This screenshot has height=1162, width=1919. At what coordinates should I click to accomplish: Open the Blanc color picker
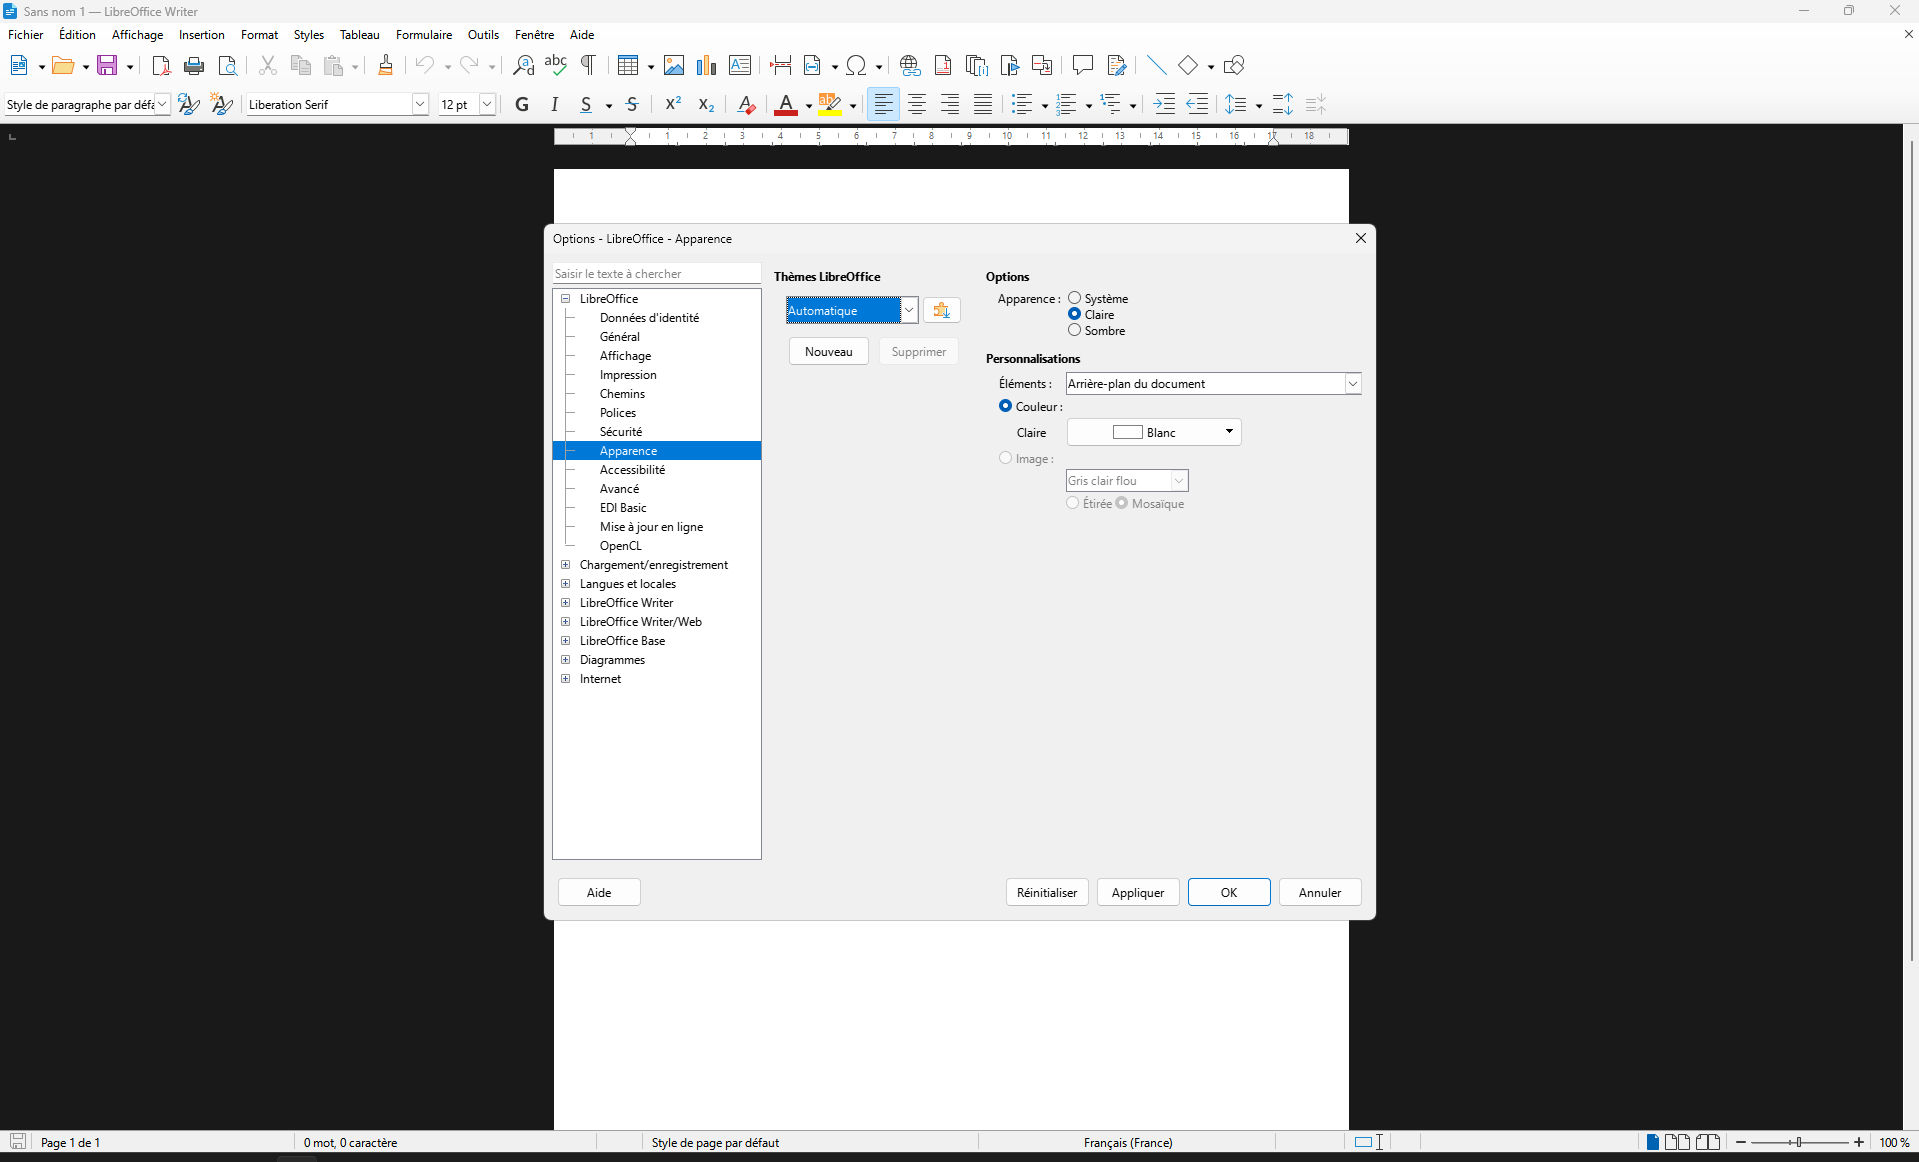pyautogui.click(x=1154, y=432)
